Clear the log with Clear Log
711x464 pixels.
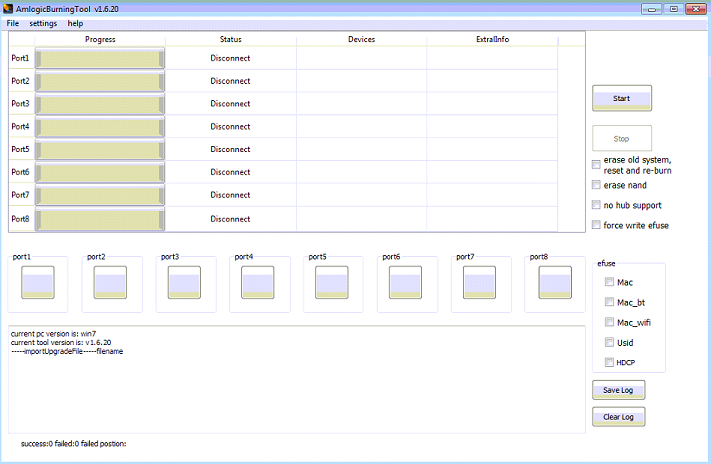[618, 417]
